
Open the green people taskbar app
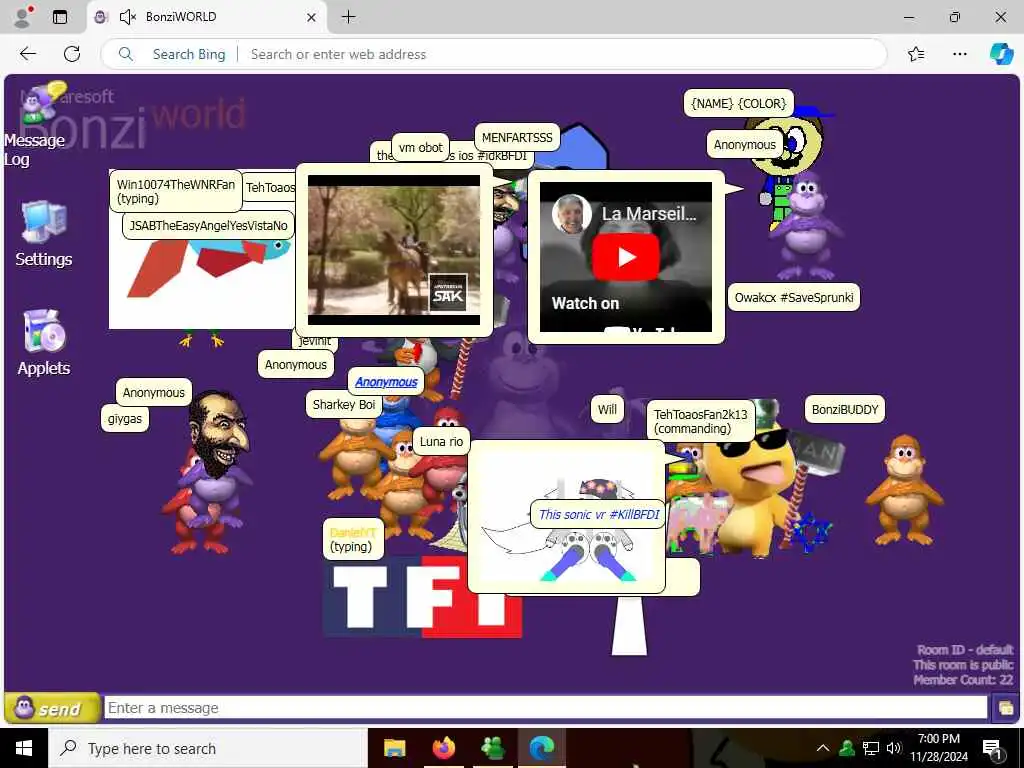(x=492, y=748)
